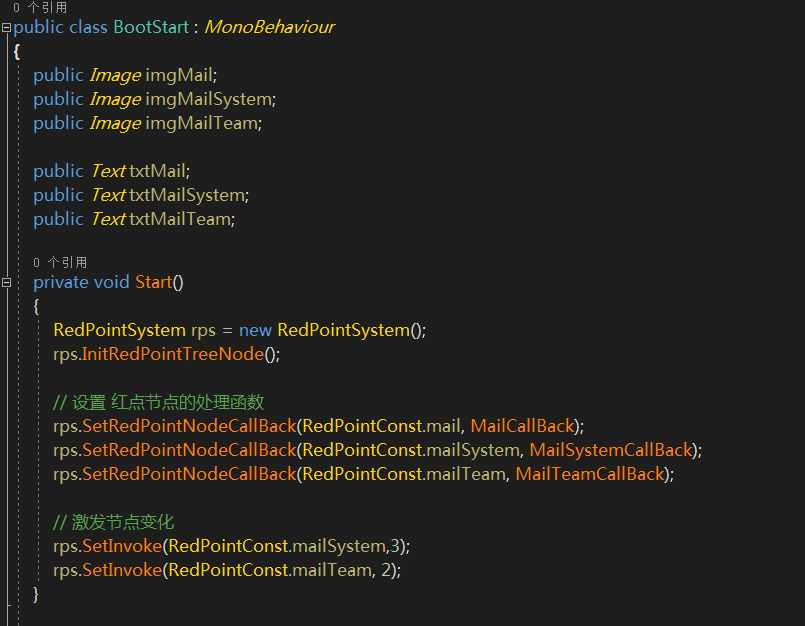Click the Text type on the txtMailTeam line
The image size is (805, 626).
coord(108,219)
